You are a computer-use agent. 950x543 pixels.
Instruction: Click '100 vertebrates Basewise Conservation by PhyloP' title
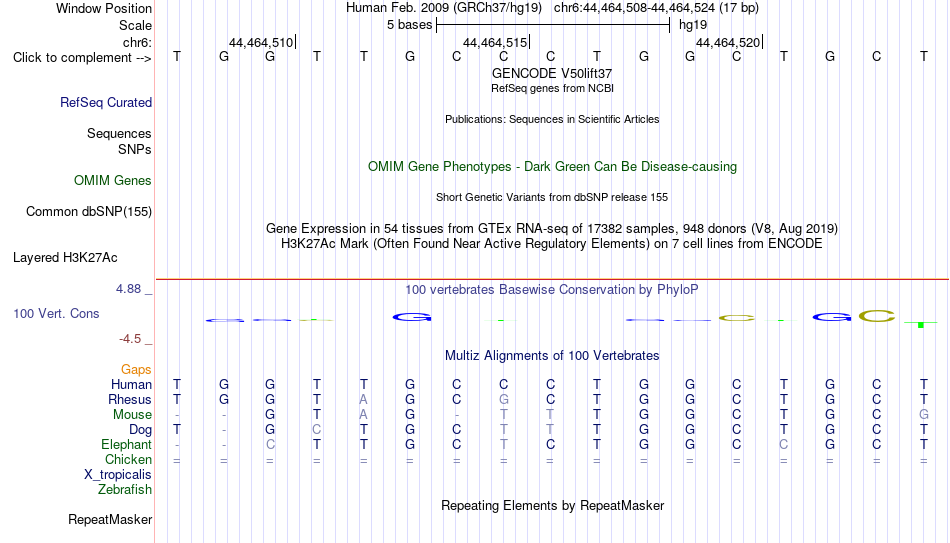(552, 290)
